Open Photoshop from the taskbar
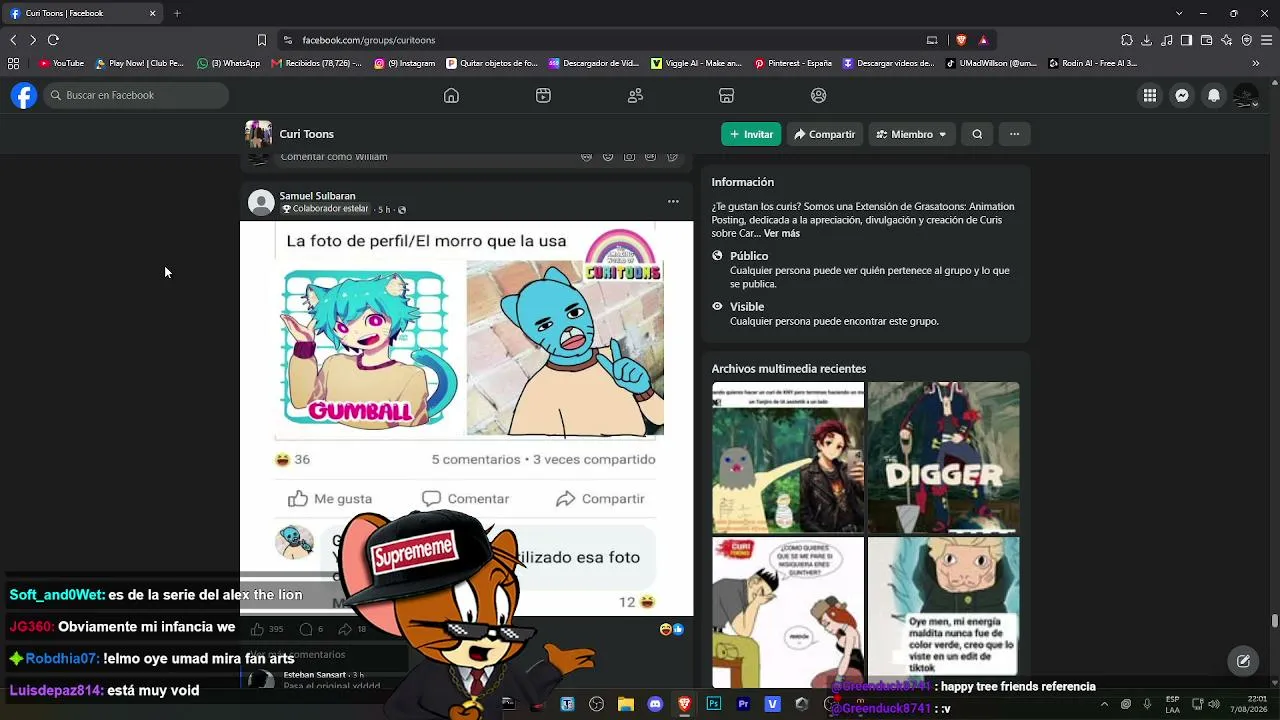 pyautogui.click(x=714, y=704)
